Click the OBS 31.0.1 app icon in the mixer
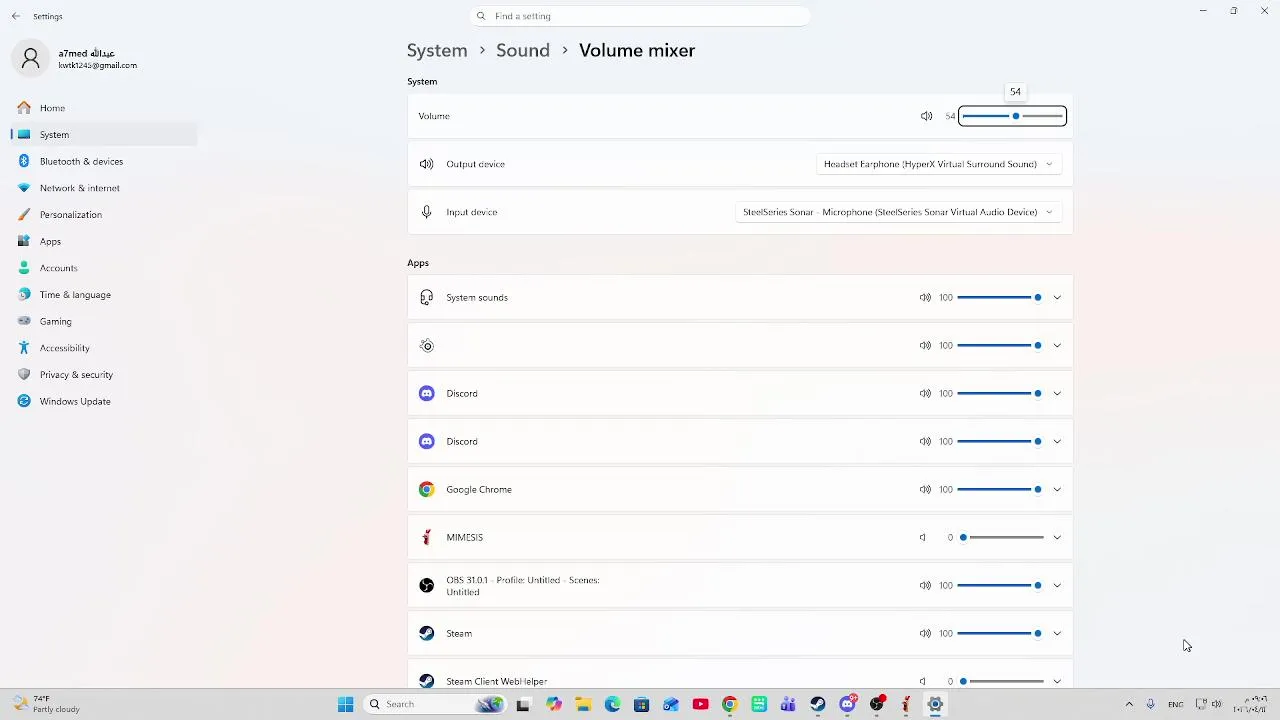This screenshot has width=1280, height=720. click(427, 585)
